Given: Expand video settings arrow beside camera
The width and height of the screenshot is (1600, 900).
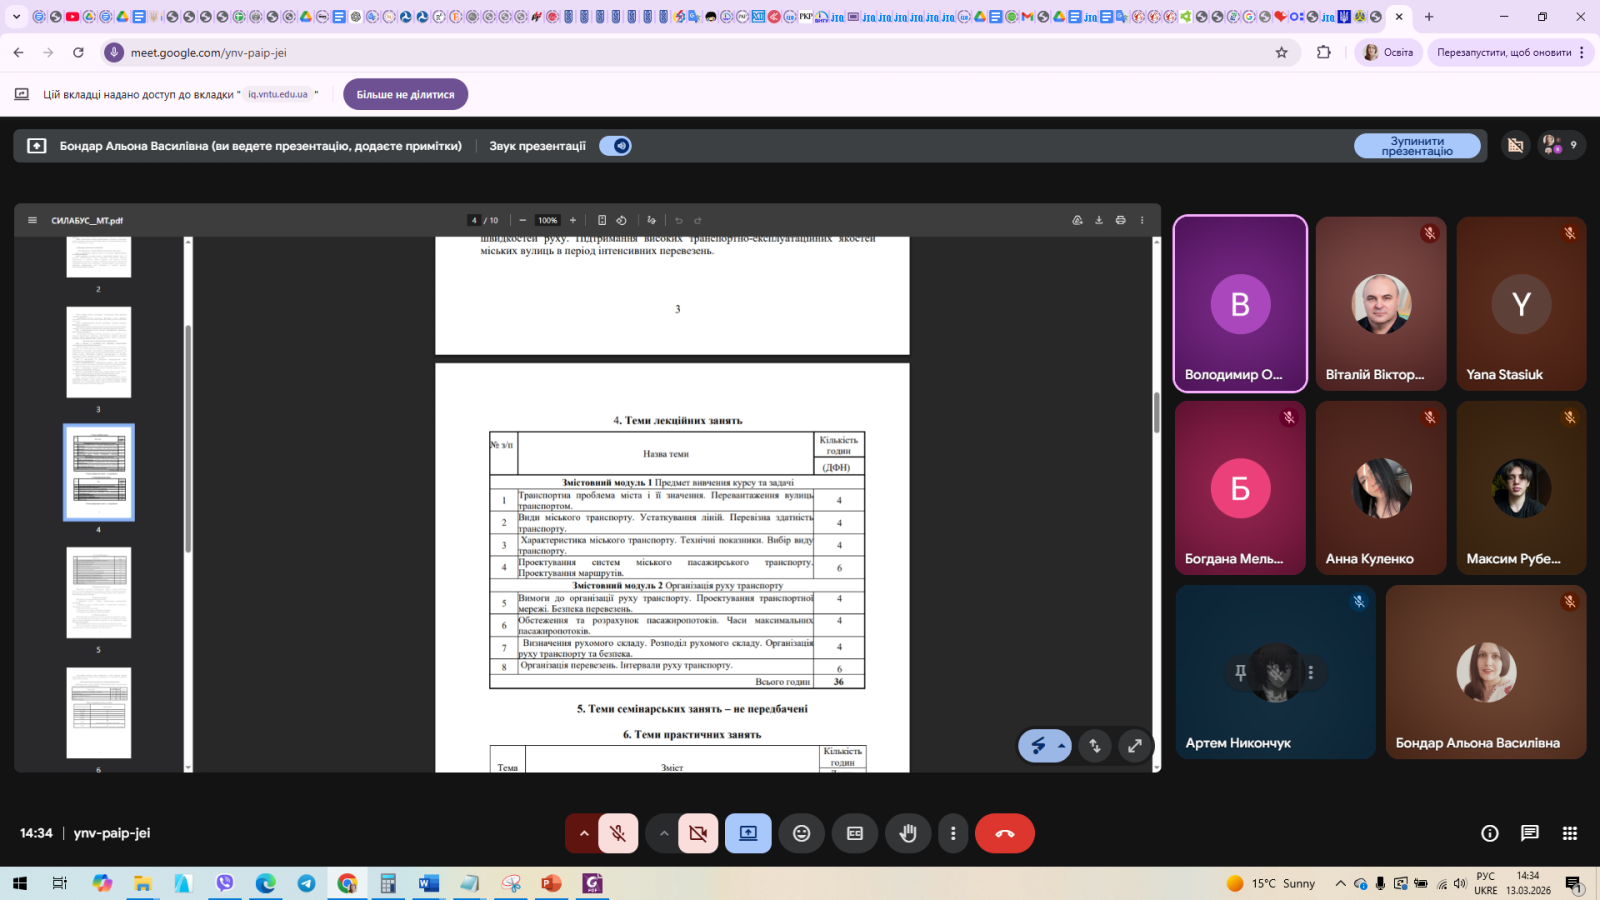Looking at the screenshot, I should 664,833.
